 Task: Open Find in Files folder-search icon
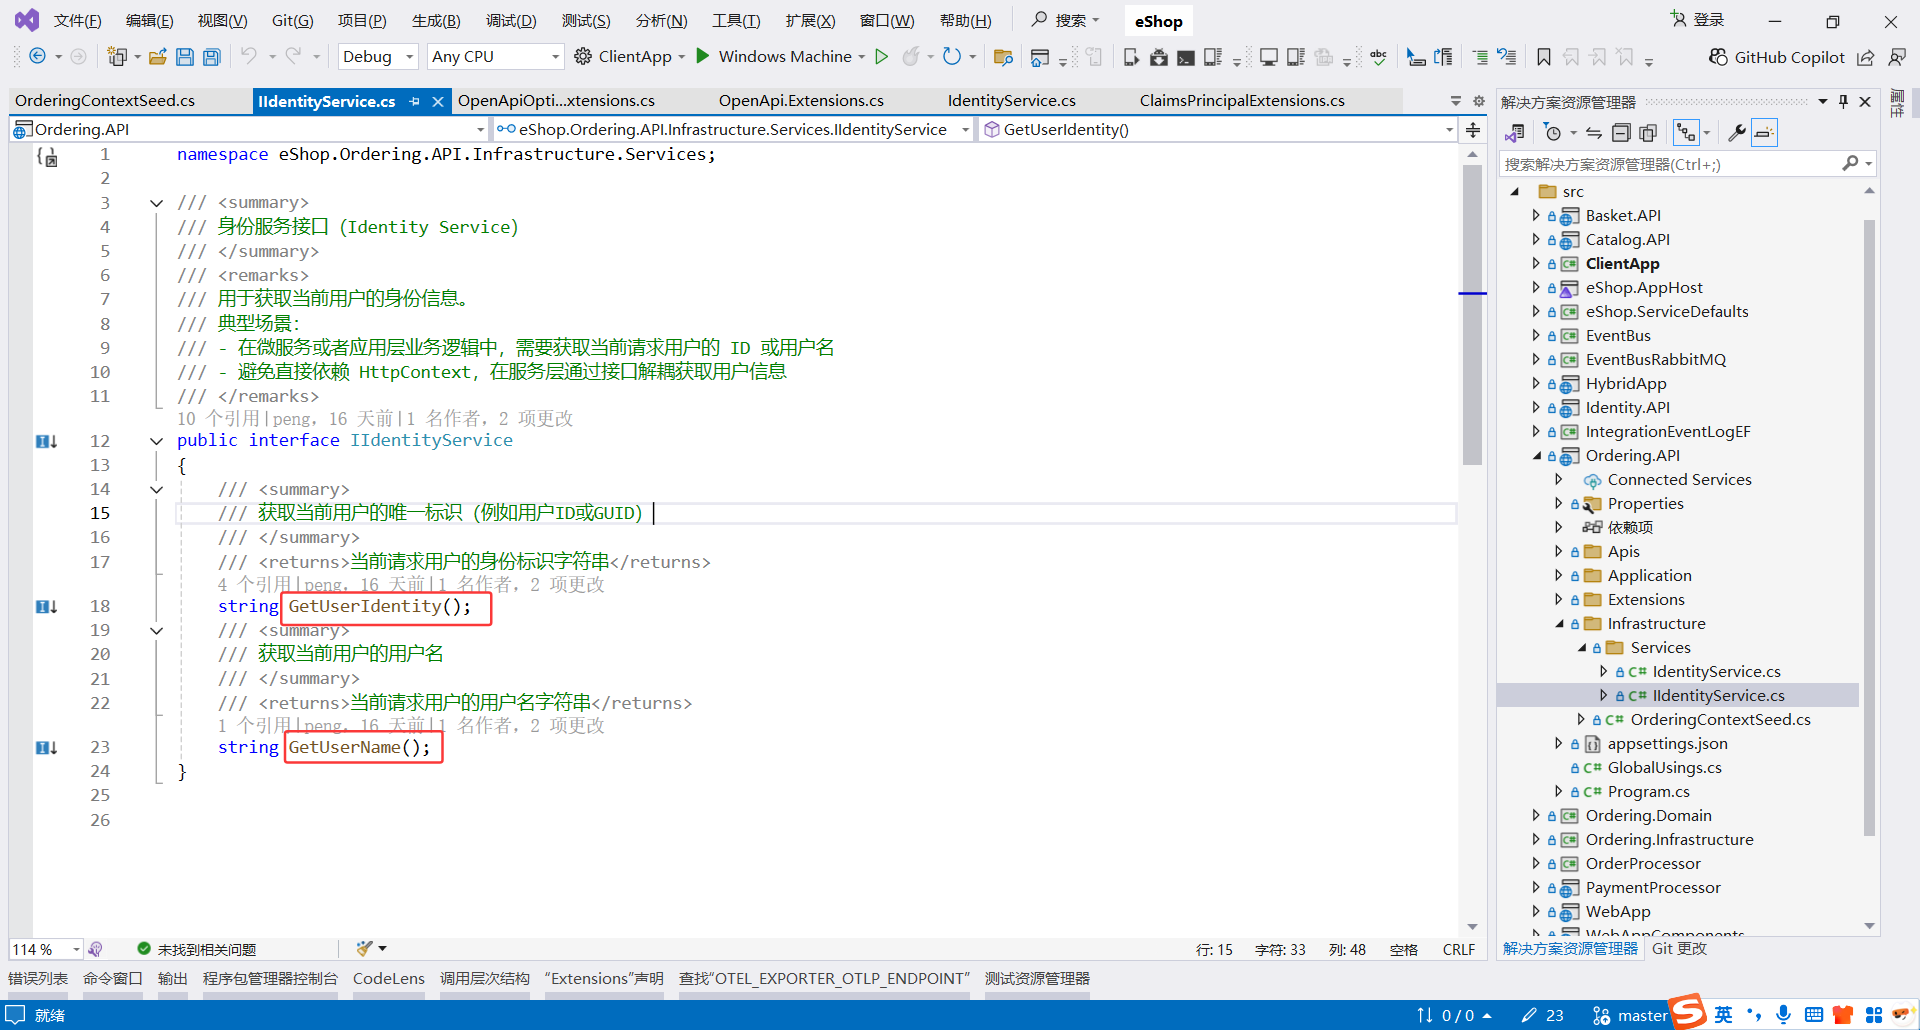coord(1003,57)
